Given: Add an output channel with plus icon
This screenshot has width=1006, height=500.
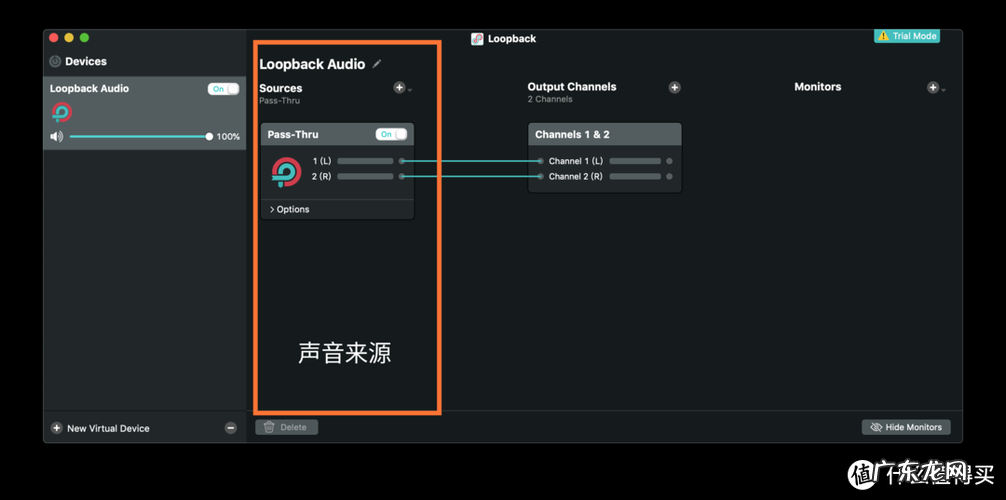Looking at the screenshot, I should click(x=674, y=87).
